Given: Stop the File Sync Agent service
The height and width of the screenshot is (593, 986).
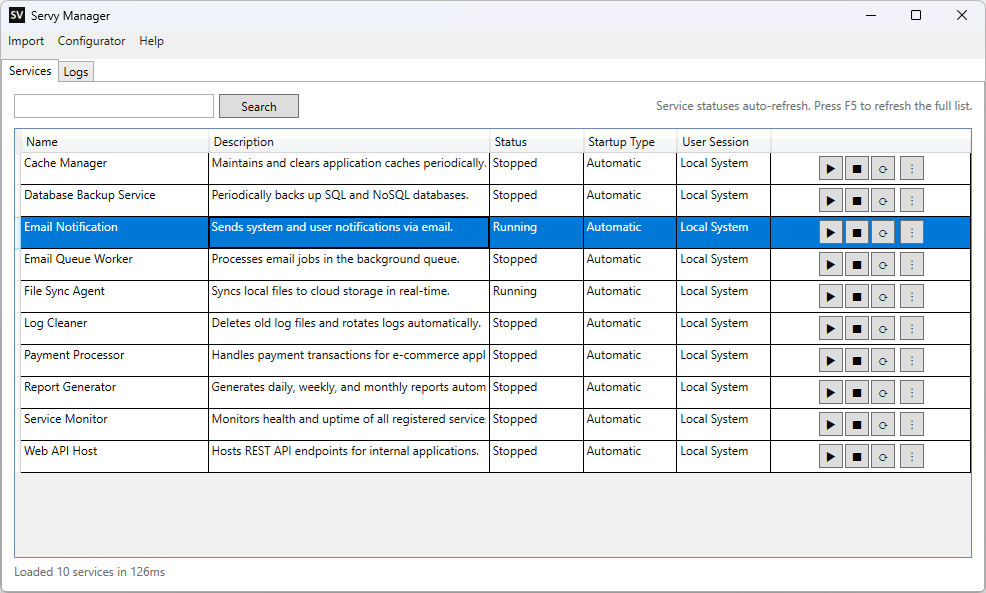Looking at the screenshot, I should (857, 297).
